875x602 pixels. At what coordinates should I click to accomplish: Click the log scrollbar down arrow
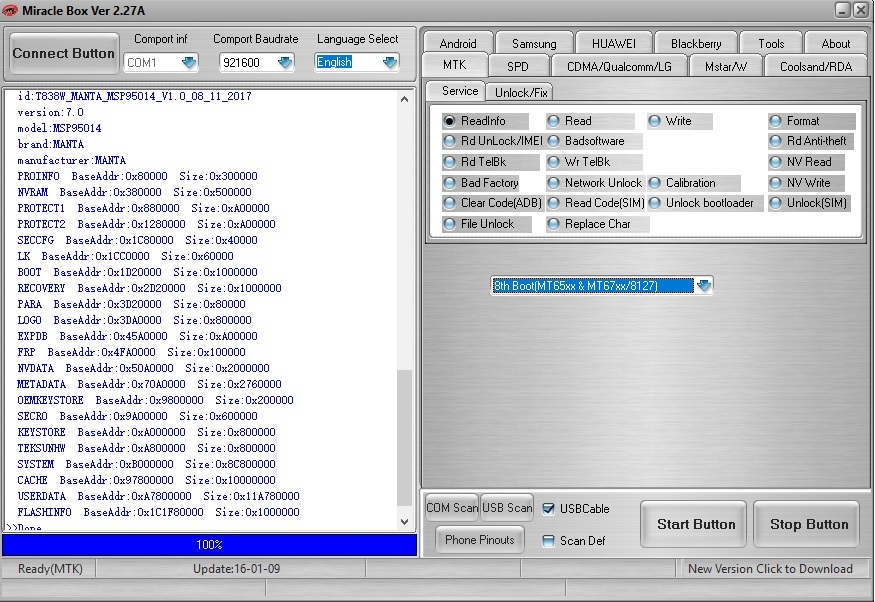point(405,522)
